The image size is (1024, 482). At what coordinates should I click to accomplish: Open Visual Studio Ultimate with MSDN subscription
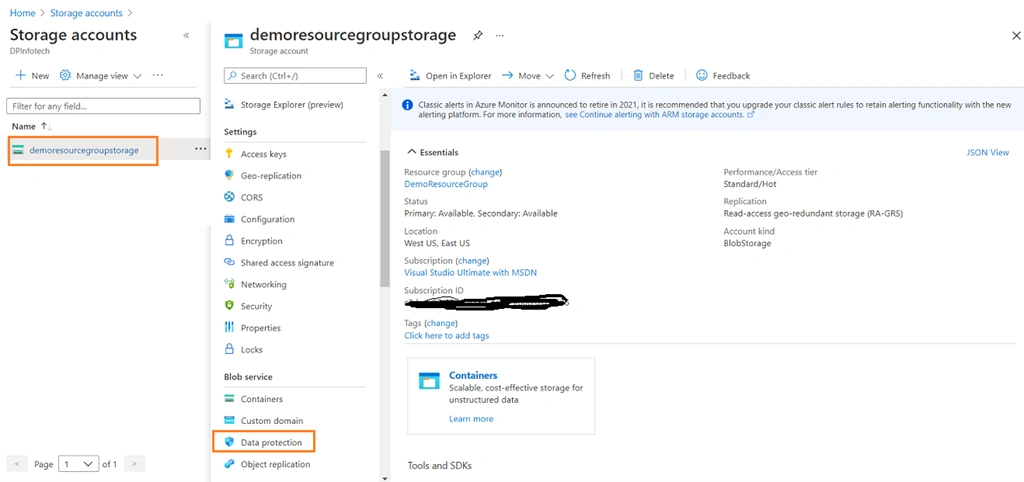point(470,272)
